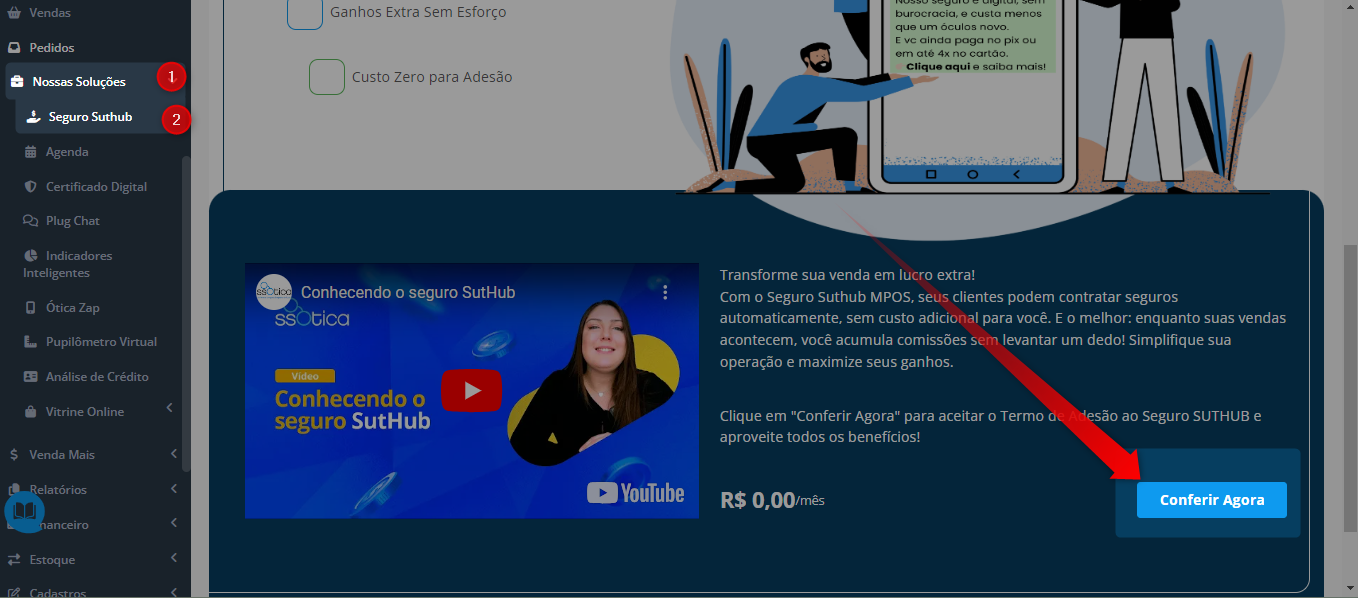Open Pedidos from sidebar icon

click(x=14, y=47)
